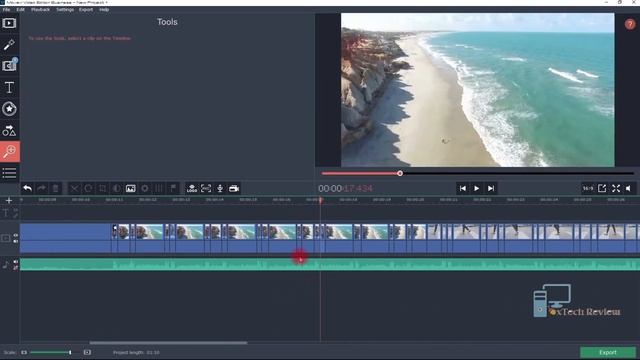Click the horizontal timeline scrollbar
Image resolution: width=640 pixels, height=360 pixels.
(168, 343)
